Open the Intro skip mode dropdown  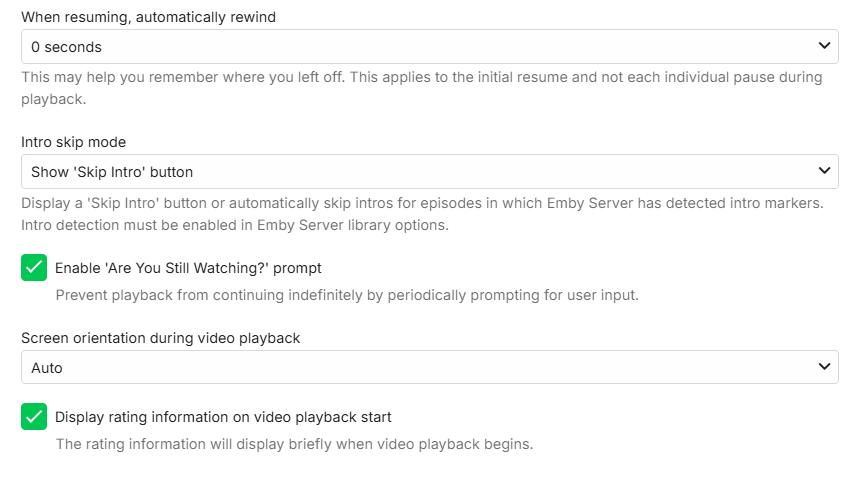point(430,171)
